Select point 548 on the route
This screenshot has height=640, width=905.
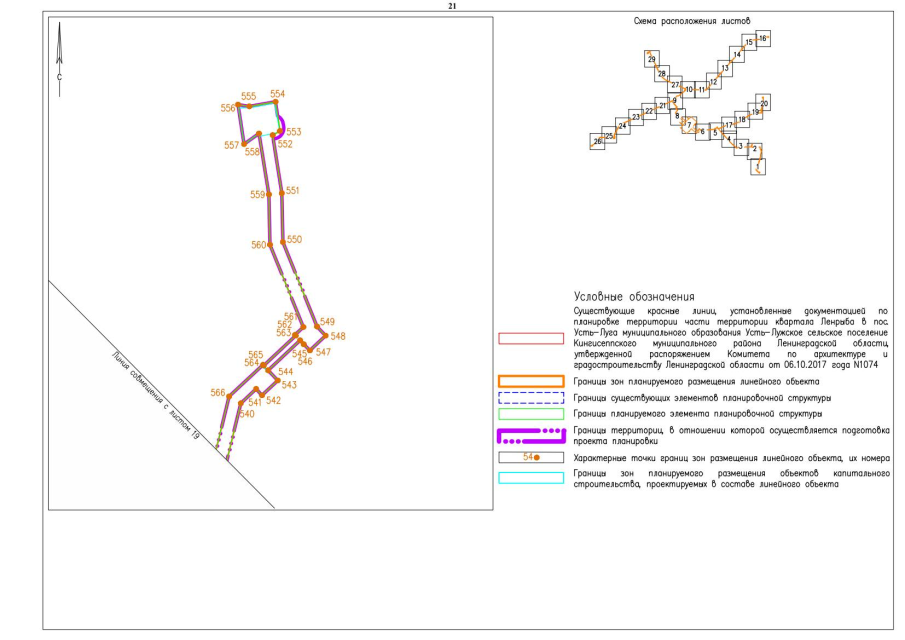[x=325, y=336]
